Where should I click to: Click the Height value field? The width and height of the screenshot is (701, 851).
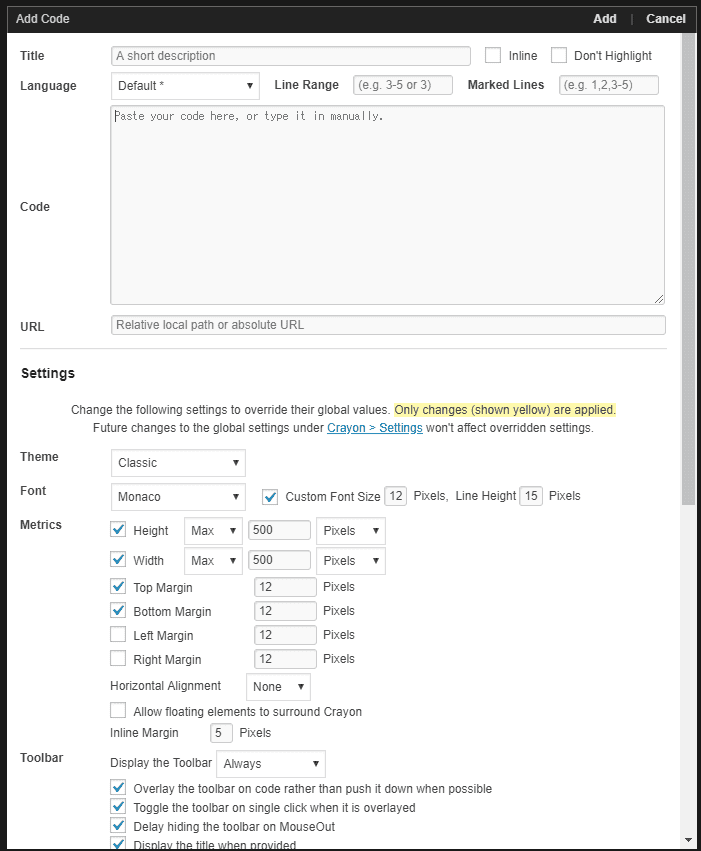coord(279,530)
